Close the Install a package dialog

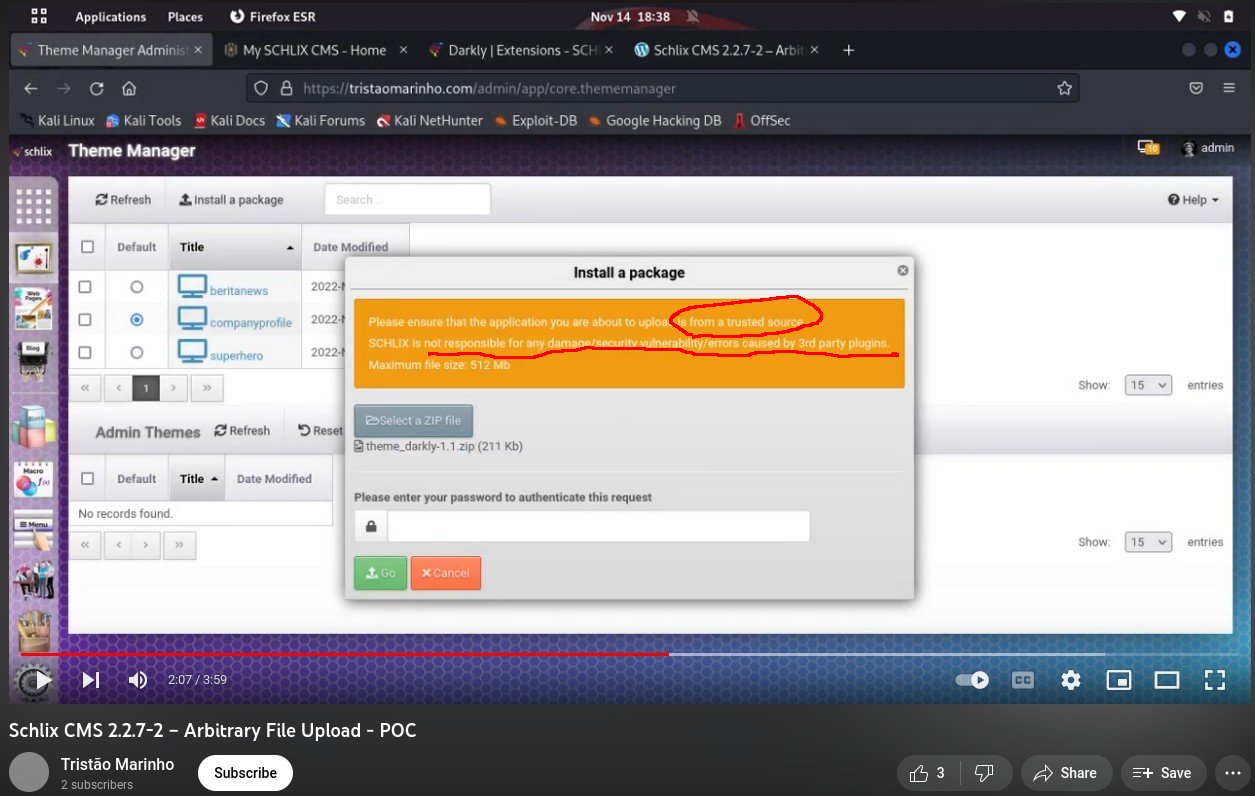(903, 270)
